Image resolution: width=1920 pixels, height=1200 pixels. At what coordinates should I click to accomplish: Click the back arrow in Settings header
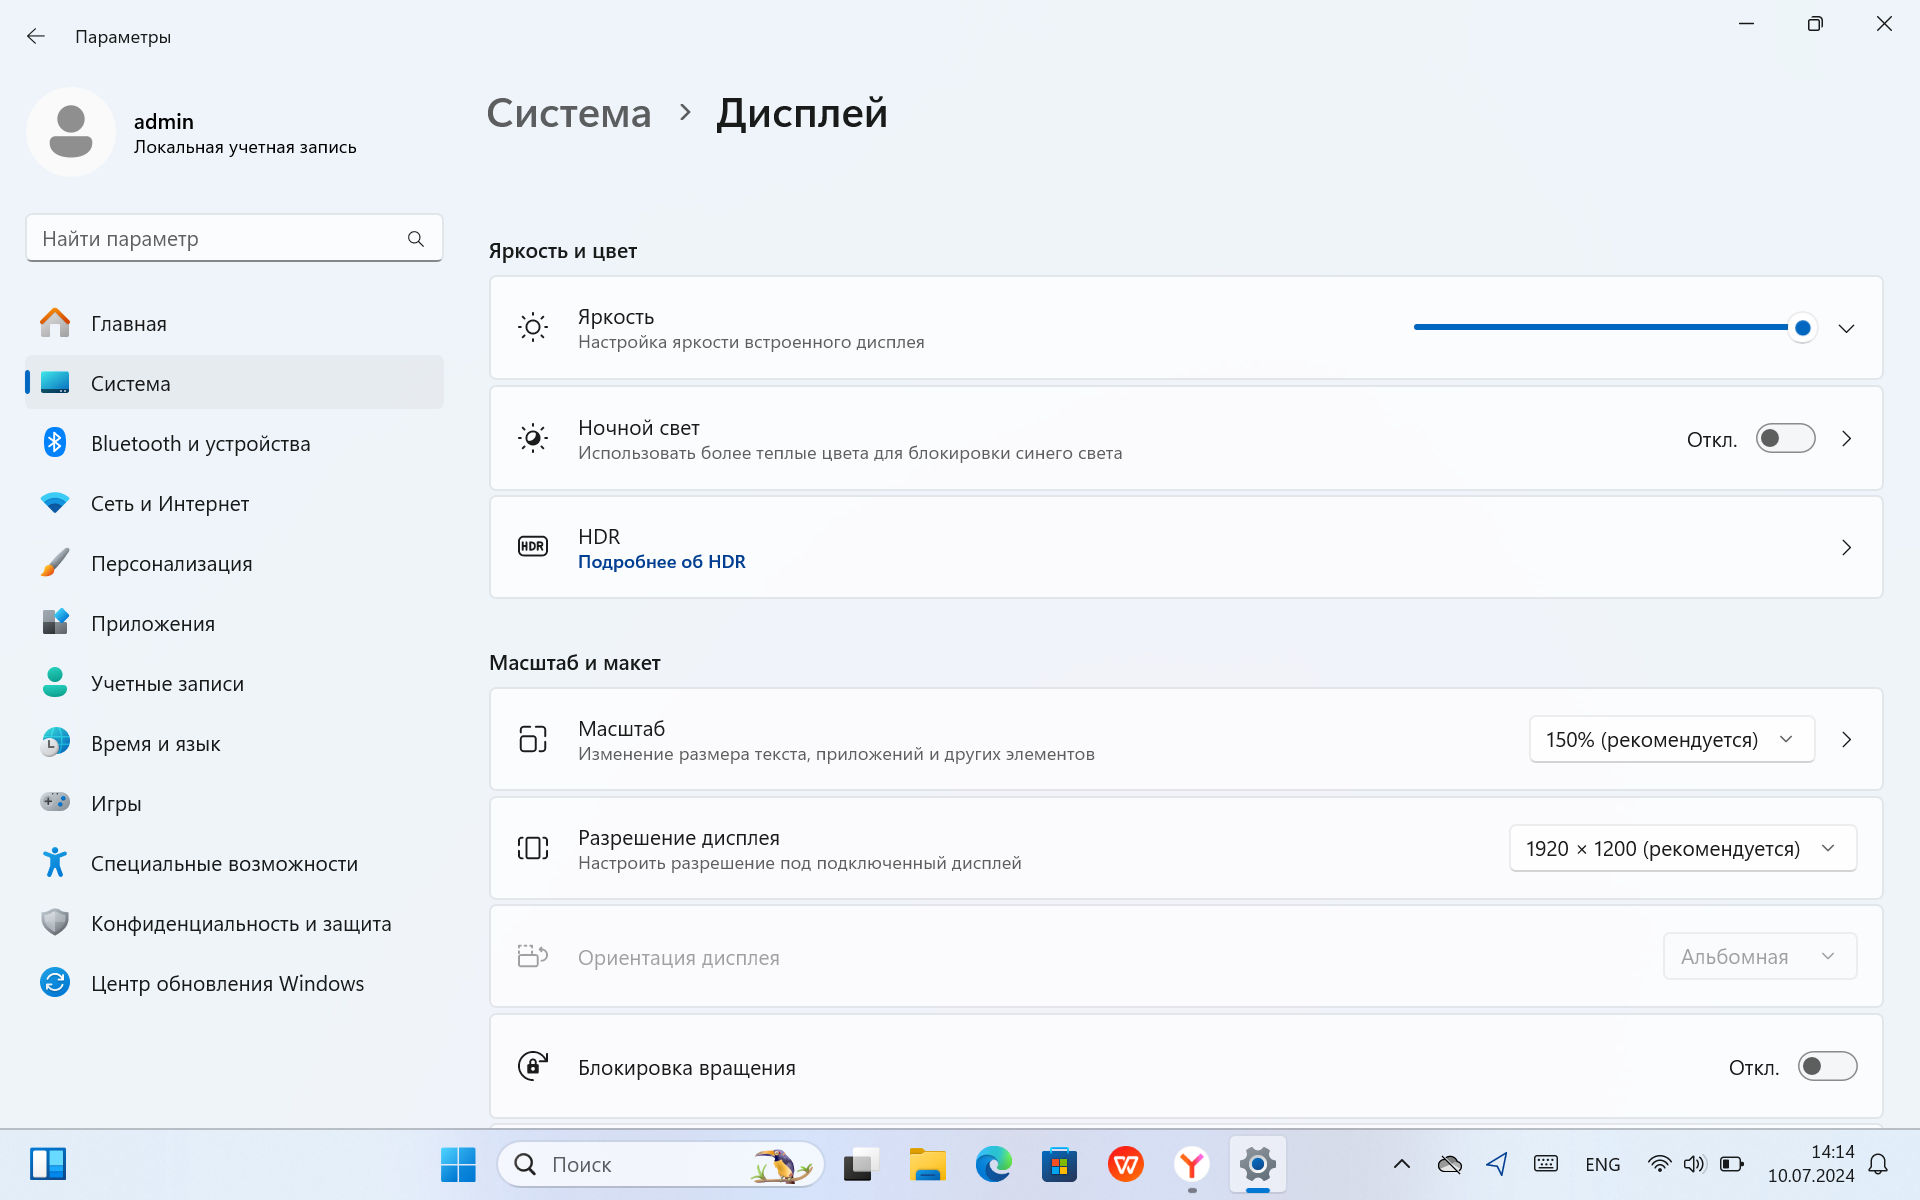coord(36,37)
